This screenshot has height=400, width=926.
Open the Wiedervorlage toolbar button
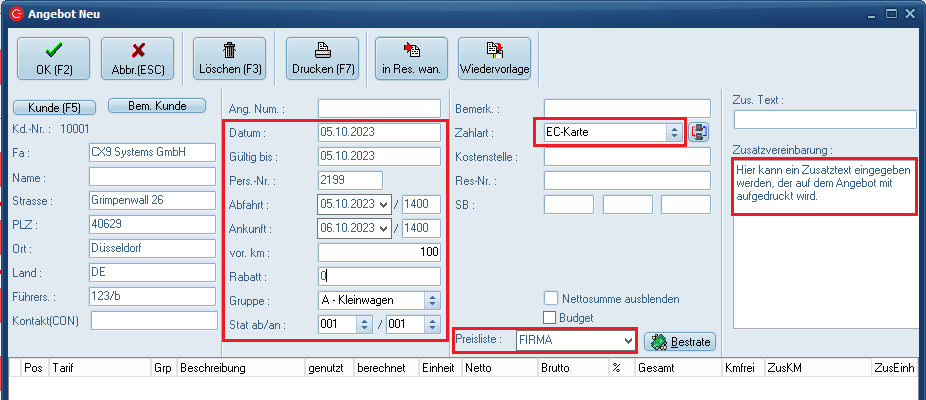tap(494, 59)
